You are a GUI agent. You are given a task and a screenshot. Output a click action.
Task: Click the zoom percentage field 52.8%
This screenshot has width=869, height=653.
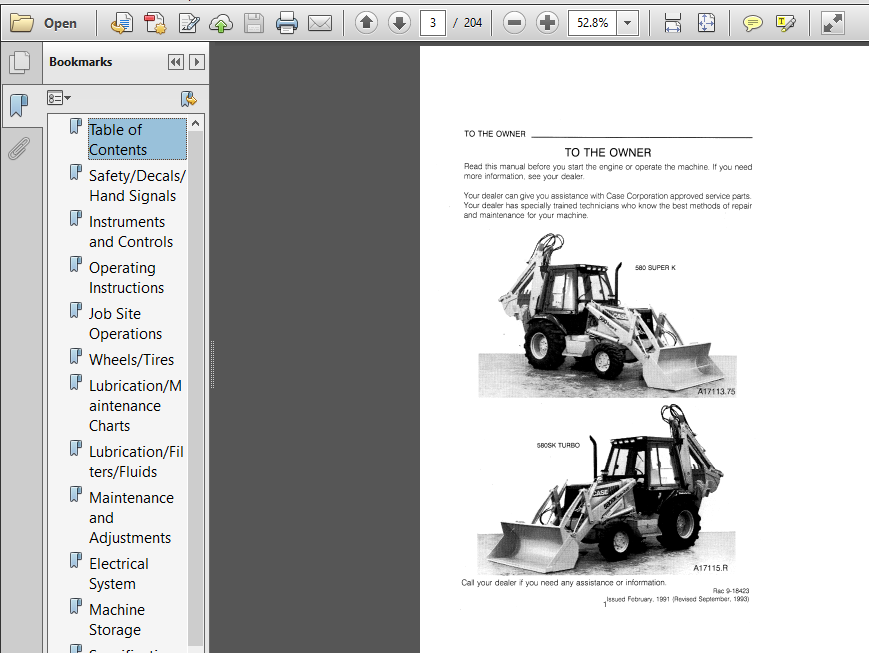592,23
